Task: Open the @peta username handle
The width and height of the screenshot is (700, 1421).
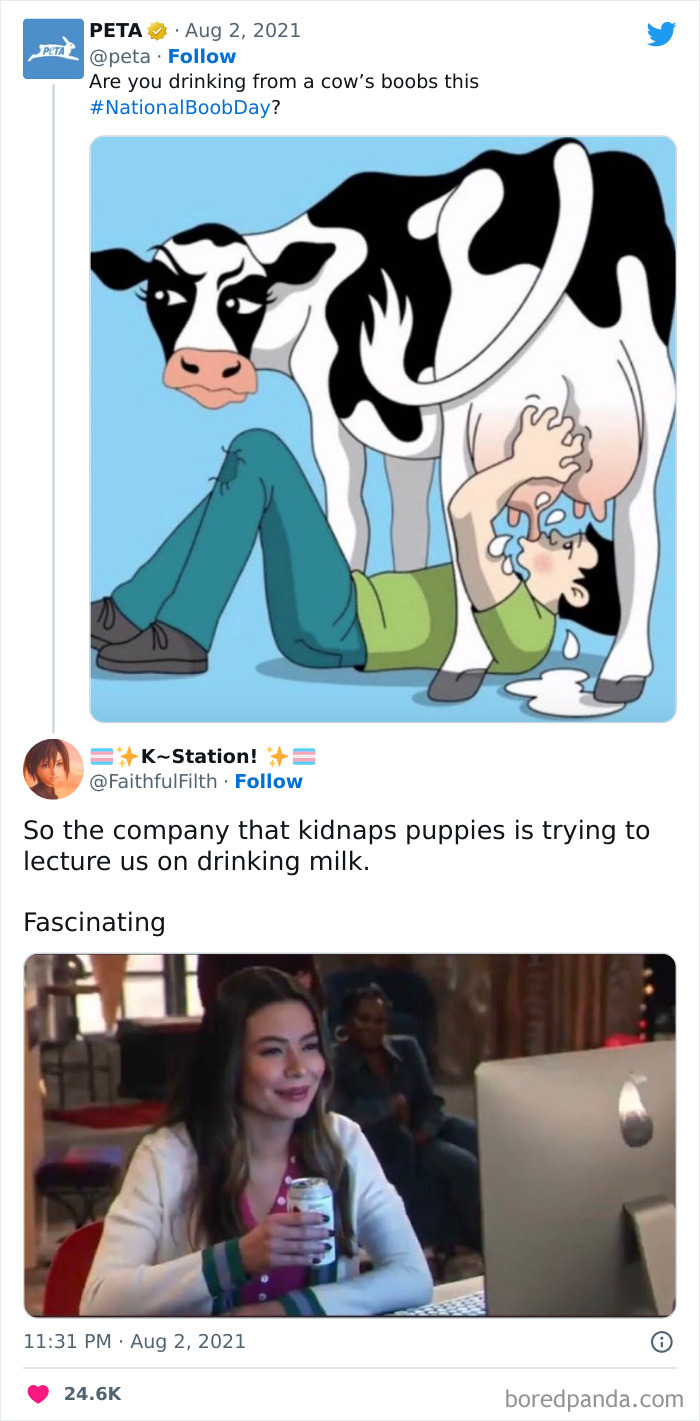Action: coord(120,56)
